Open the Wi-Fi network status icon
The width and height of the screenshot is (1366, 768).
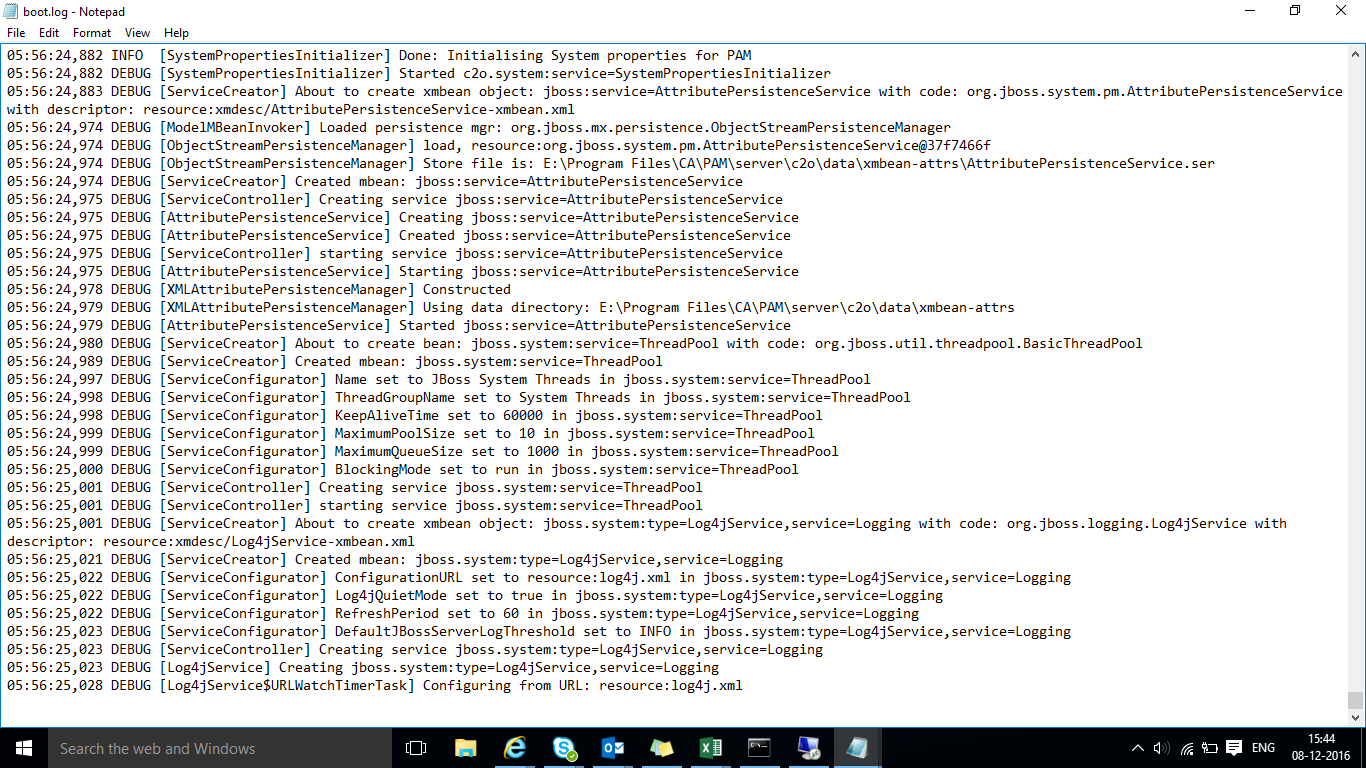tap(1186, 747)
